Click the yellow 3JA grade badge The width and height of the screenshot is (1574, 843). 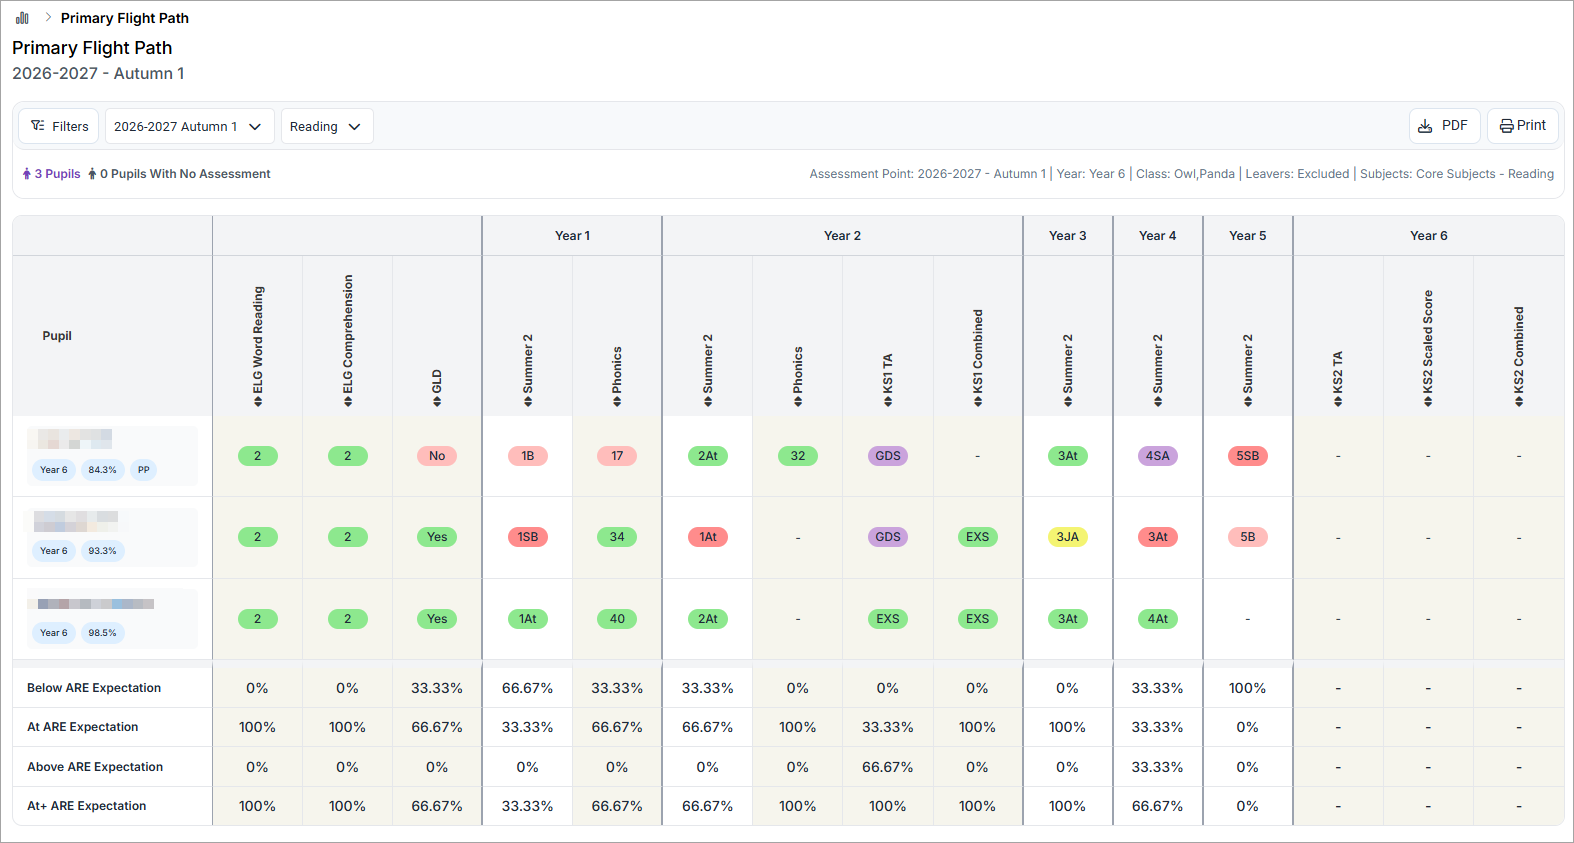pos(1068,537)
